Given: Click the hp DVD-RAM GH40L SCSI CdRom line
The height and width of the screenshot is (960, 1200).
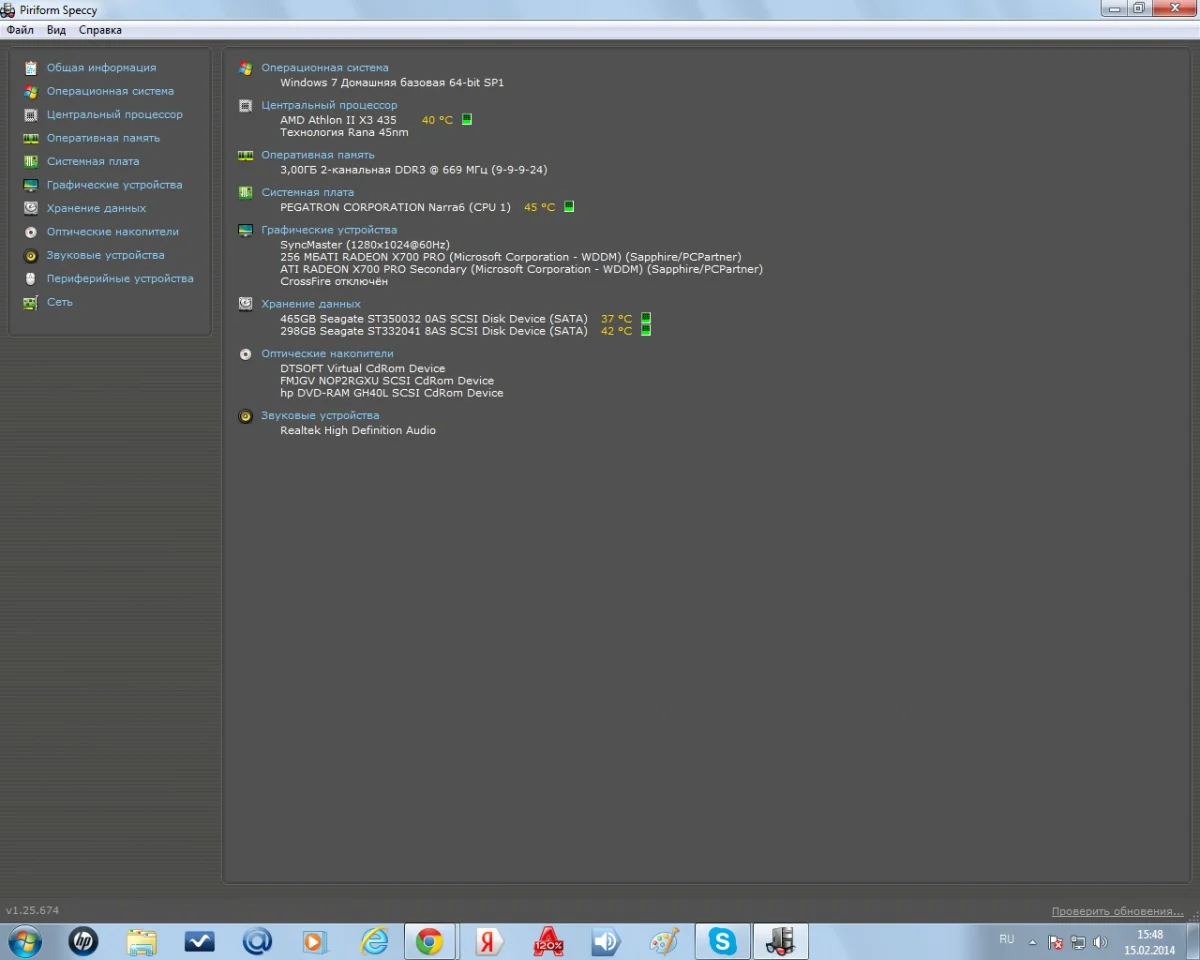Looking at the screenshot, I should [392, 393].
